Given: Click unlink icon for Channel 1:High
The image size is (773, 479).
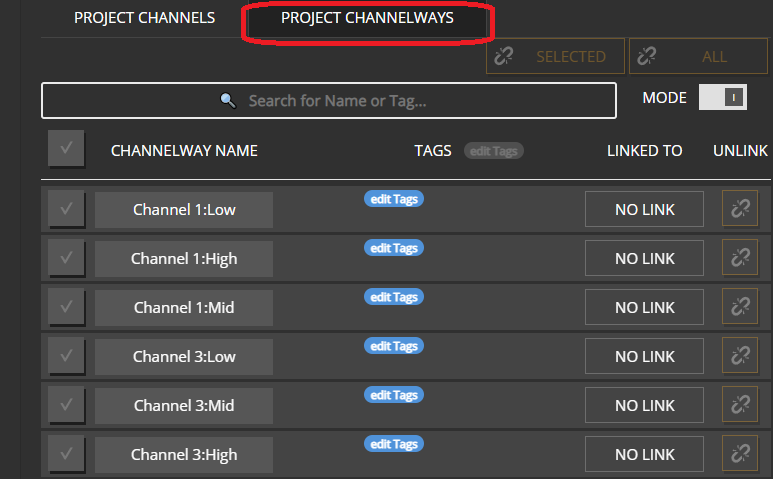Looking at the screenshot, I should [740, 259].
